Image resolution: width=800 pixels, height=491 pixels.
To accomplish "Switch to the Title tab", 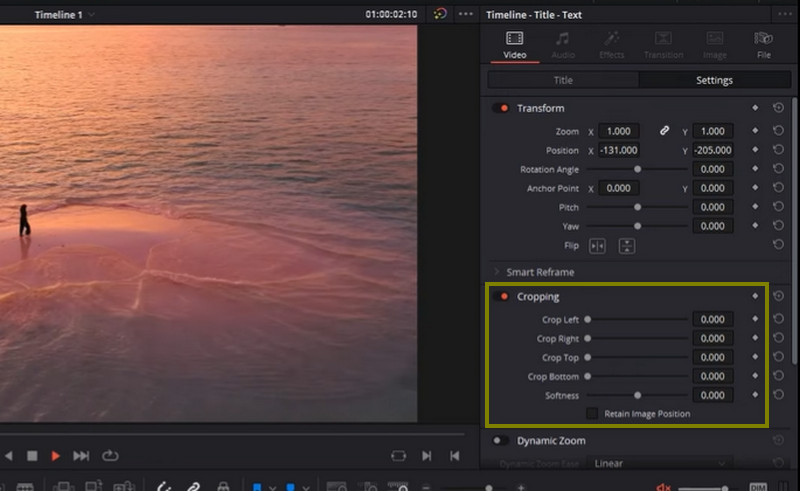I will (x=563, y=80).
